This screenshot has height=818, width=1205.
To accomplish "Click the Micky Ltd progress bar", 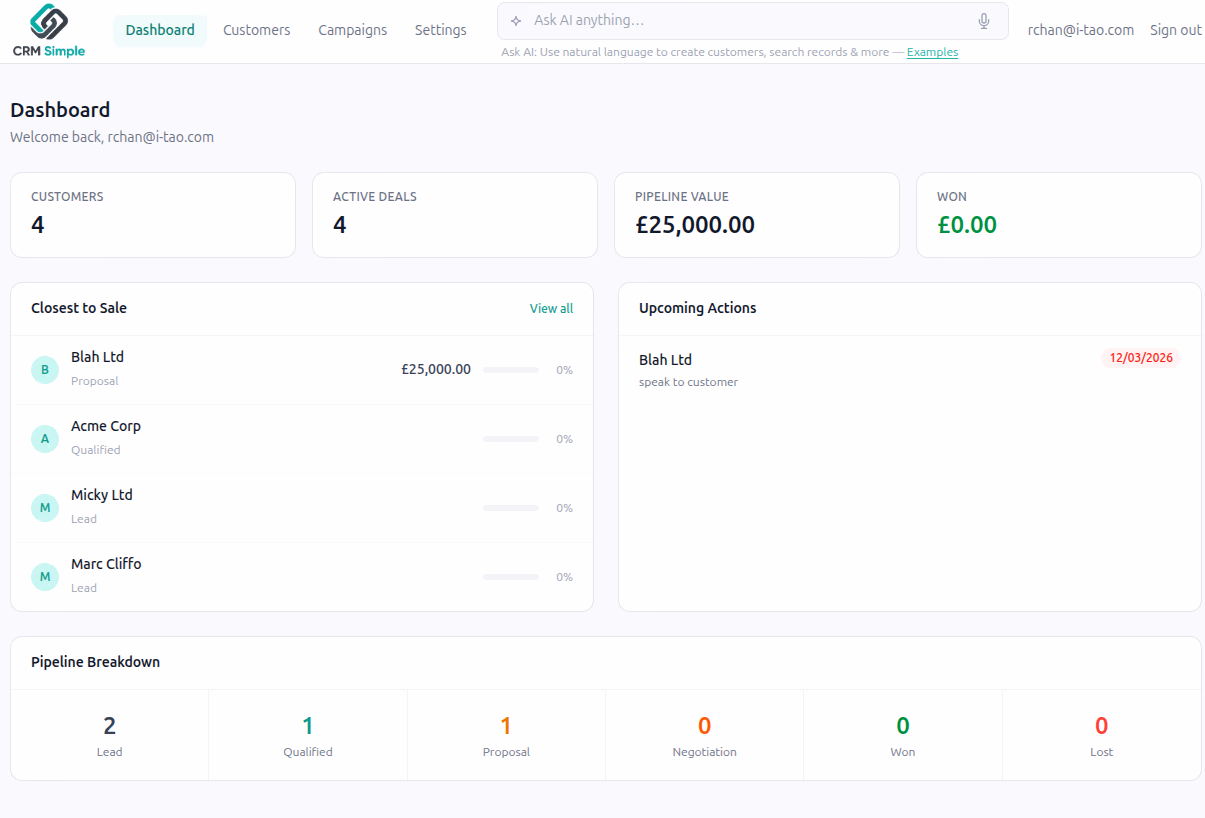I will pos(511,508).
